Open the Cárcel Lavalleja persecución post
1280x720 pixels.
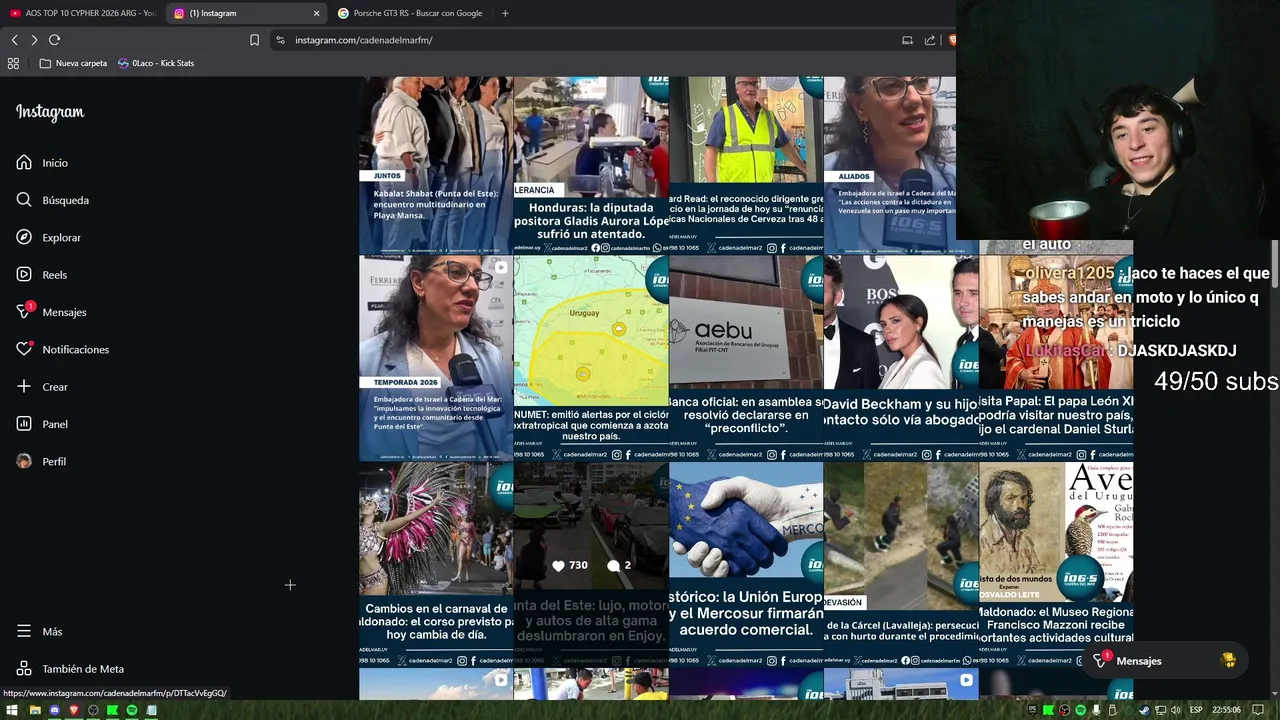(901, 564)
